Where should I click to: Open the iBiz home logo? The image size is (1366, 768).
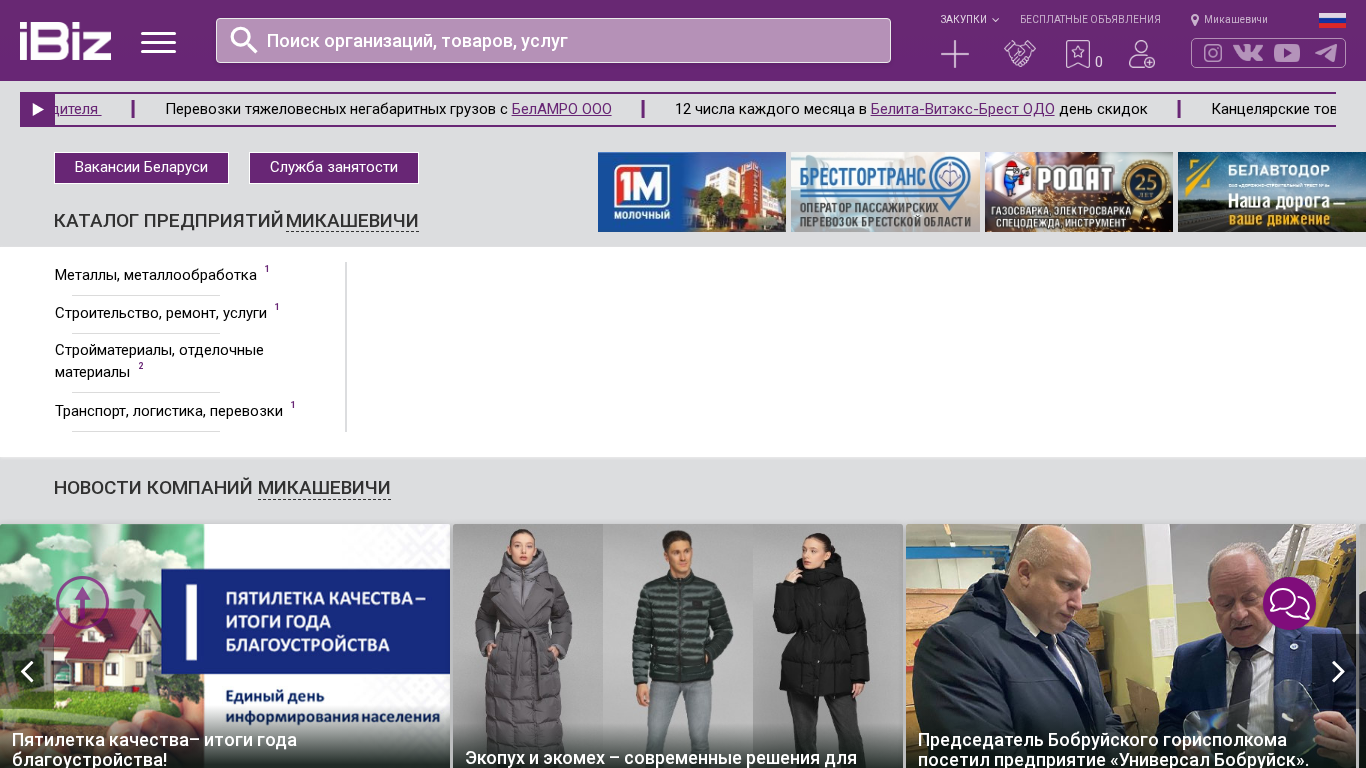(65, 41)
